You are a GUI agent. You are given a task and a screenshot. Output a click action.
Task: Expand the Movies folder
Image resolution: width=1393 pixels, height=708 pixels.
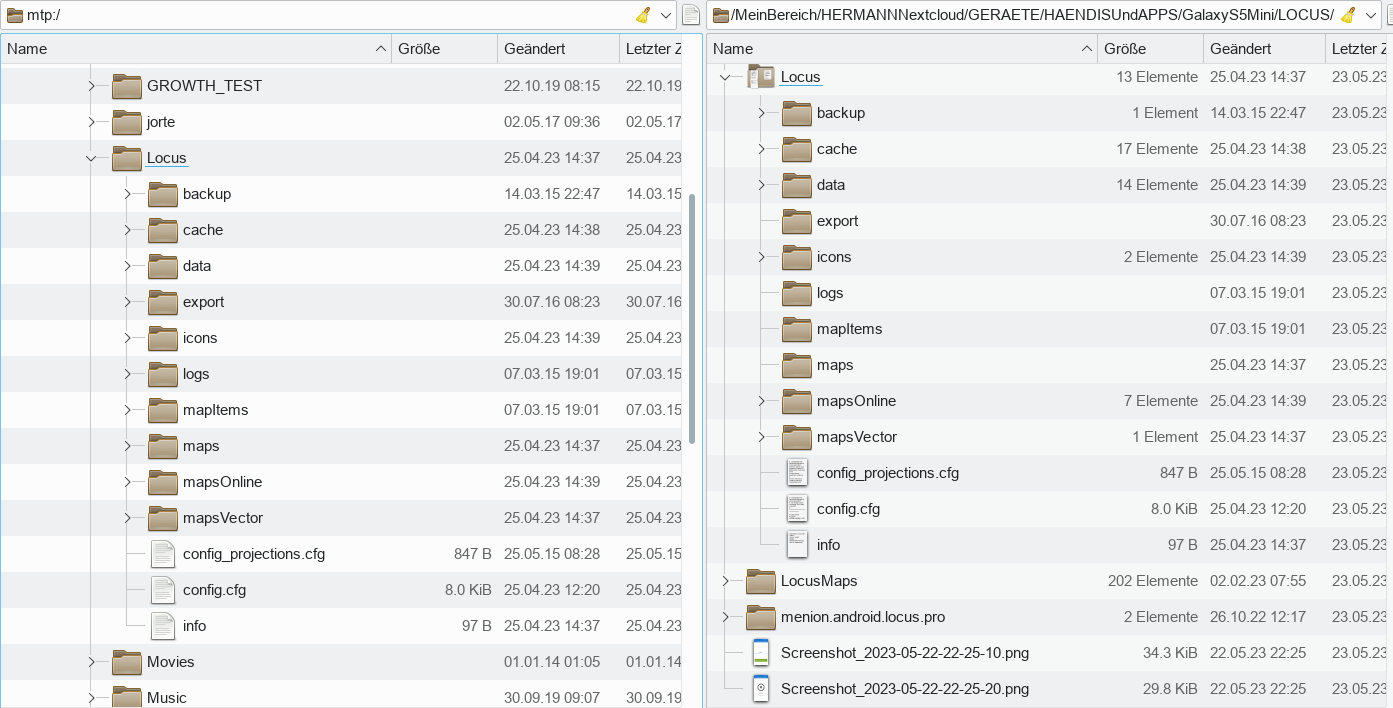[91, 662]
